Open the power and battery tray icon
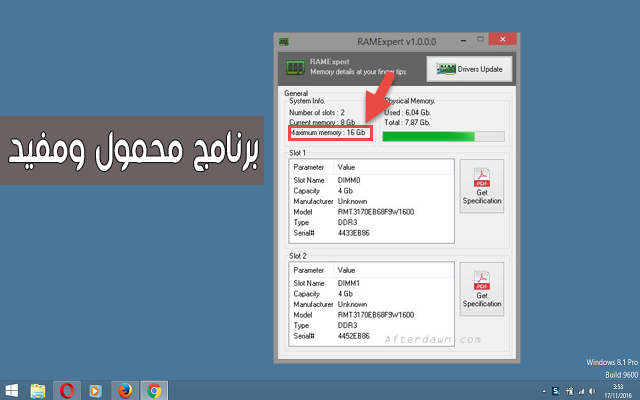The height and width of the screenshot is (400, 640). (570, 391)
